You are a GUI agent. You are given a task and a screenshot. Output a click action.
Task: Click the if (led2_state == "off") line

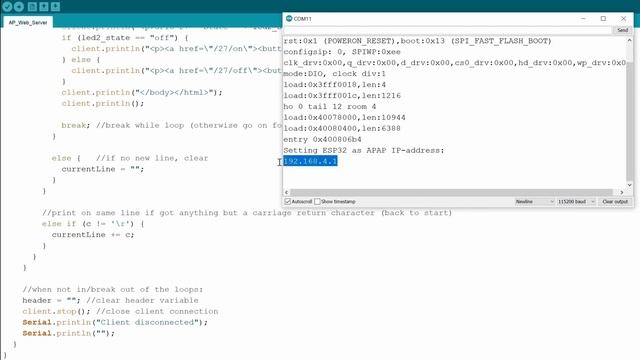pos(125,38)
